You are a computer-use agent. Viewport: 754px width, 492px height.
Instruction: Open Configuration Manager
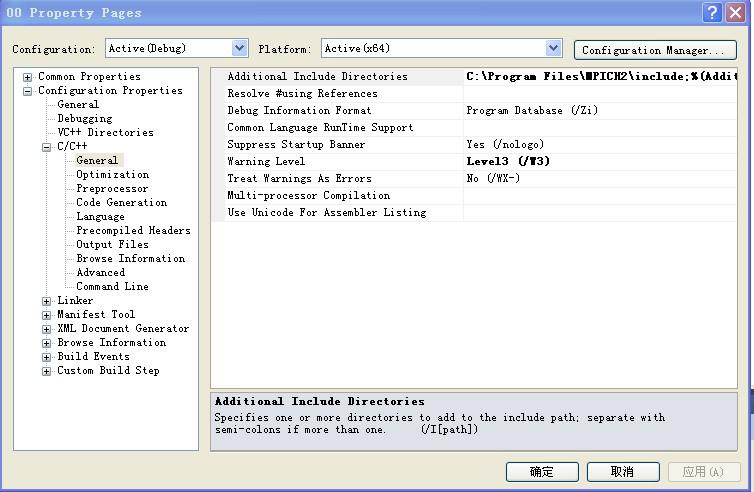click(655, 50)
